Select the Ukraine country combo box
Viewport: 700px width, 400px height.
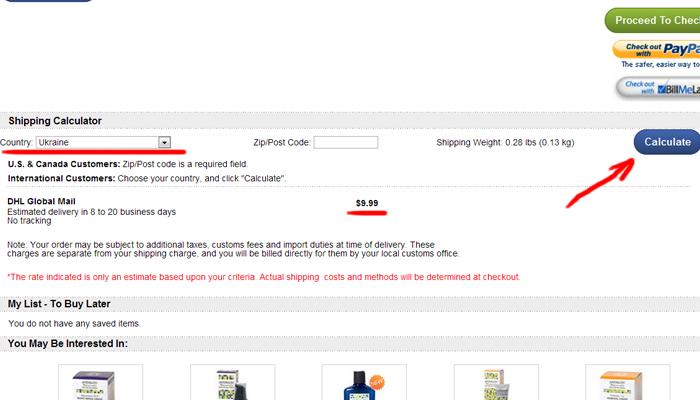tap(103, 142)
